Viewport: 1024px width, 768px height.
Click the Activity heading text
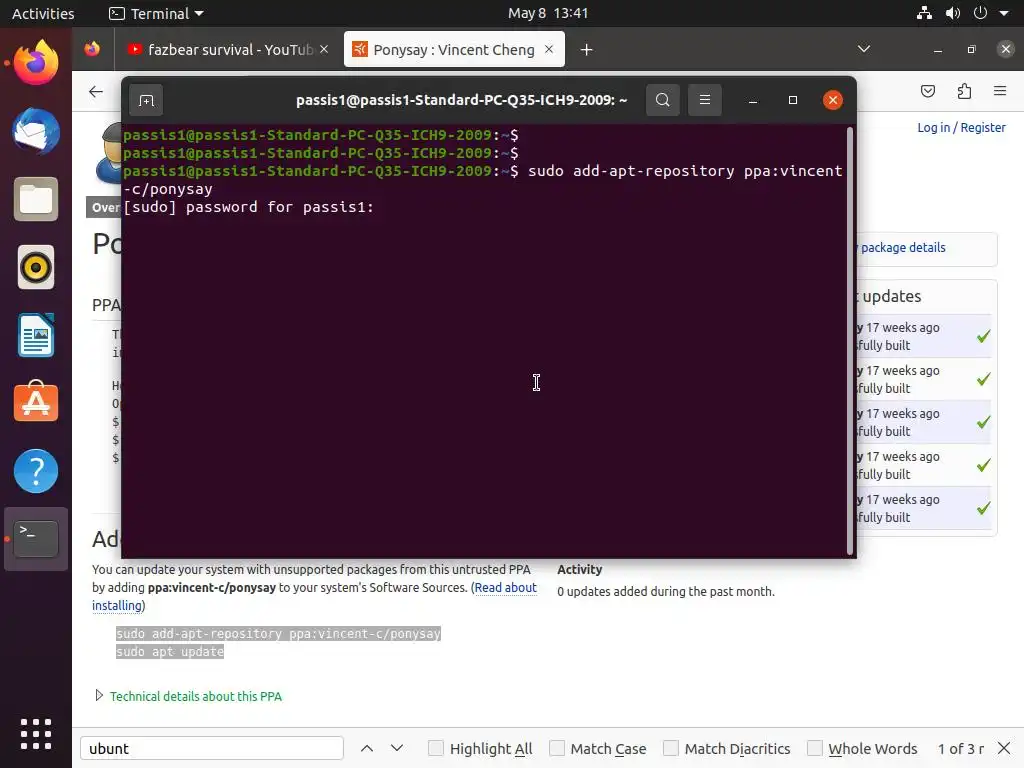(x=579, y=569)
